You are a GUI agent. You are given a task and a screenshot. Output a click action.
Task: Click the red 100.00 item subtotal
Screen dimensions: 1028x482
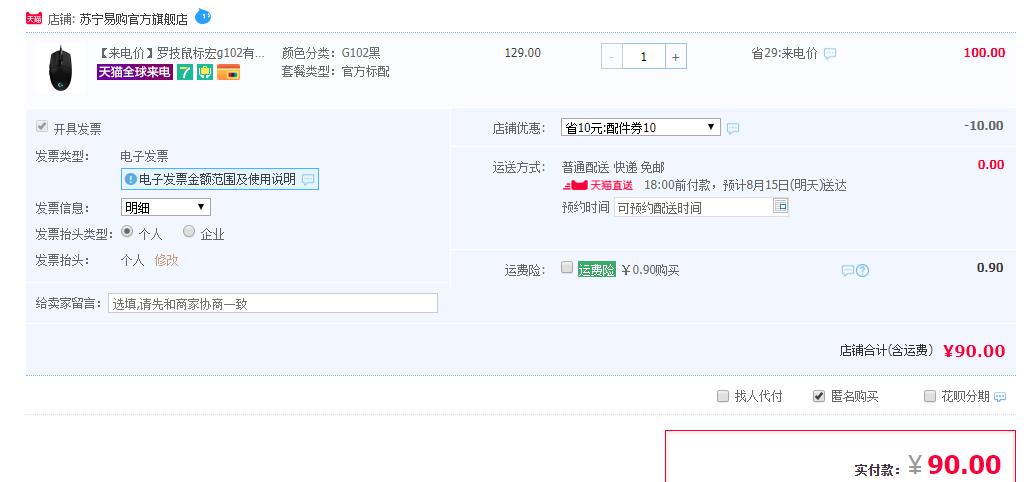pyautogui.click(x=984, y=53)
